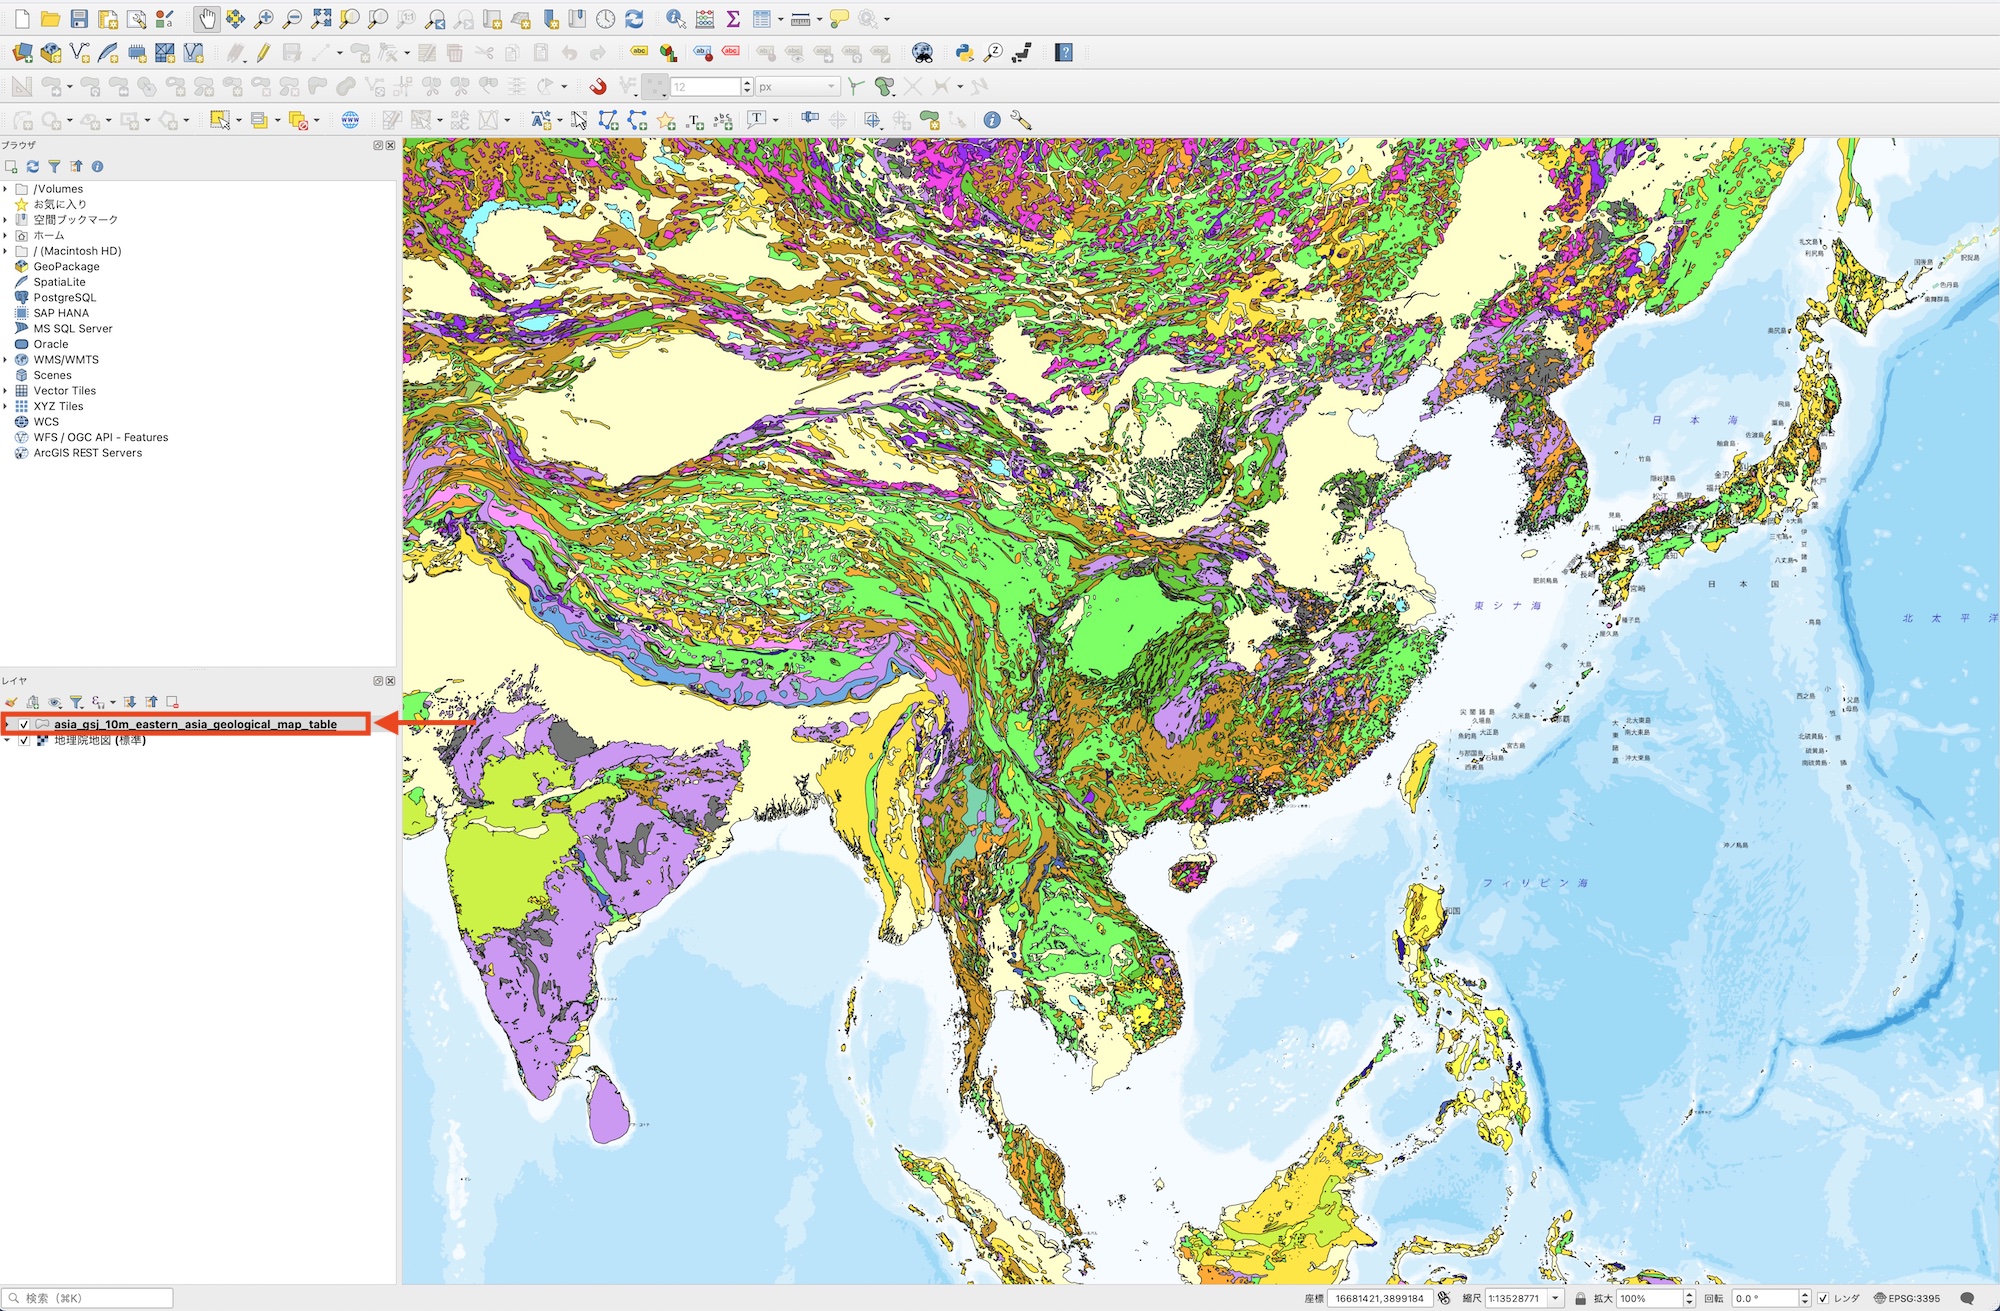This screenshot has width=2000, height=1311.
Task: Select features by area tool
Action: [x=220, y=120]
